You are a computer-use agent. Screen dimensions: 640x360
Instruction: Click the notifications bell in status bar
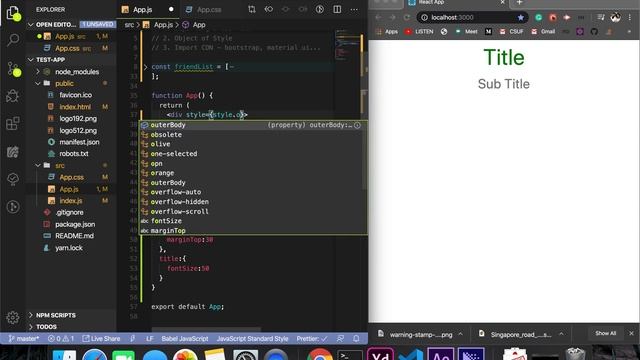tap(356, 338)
